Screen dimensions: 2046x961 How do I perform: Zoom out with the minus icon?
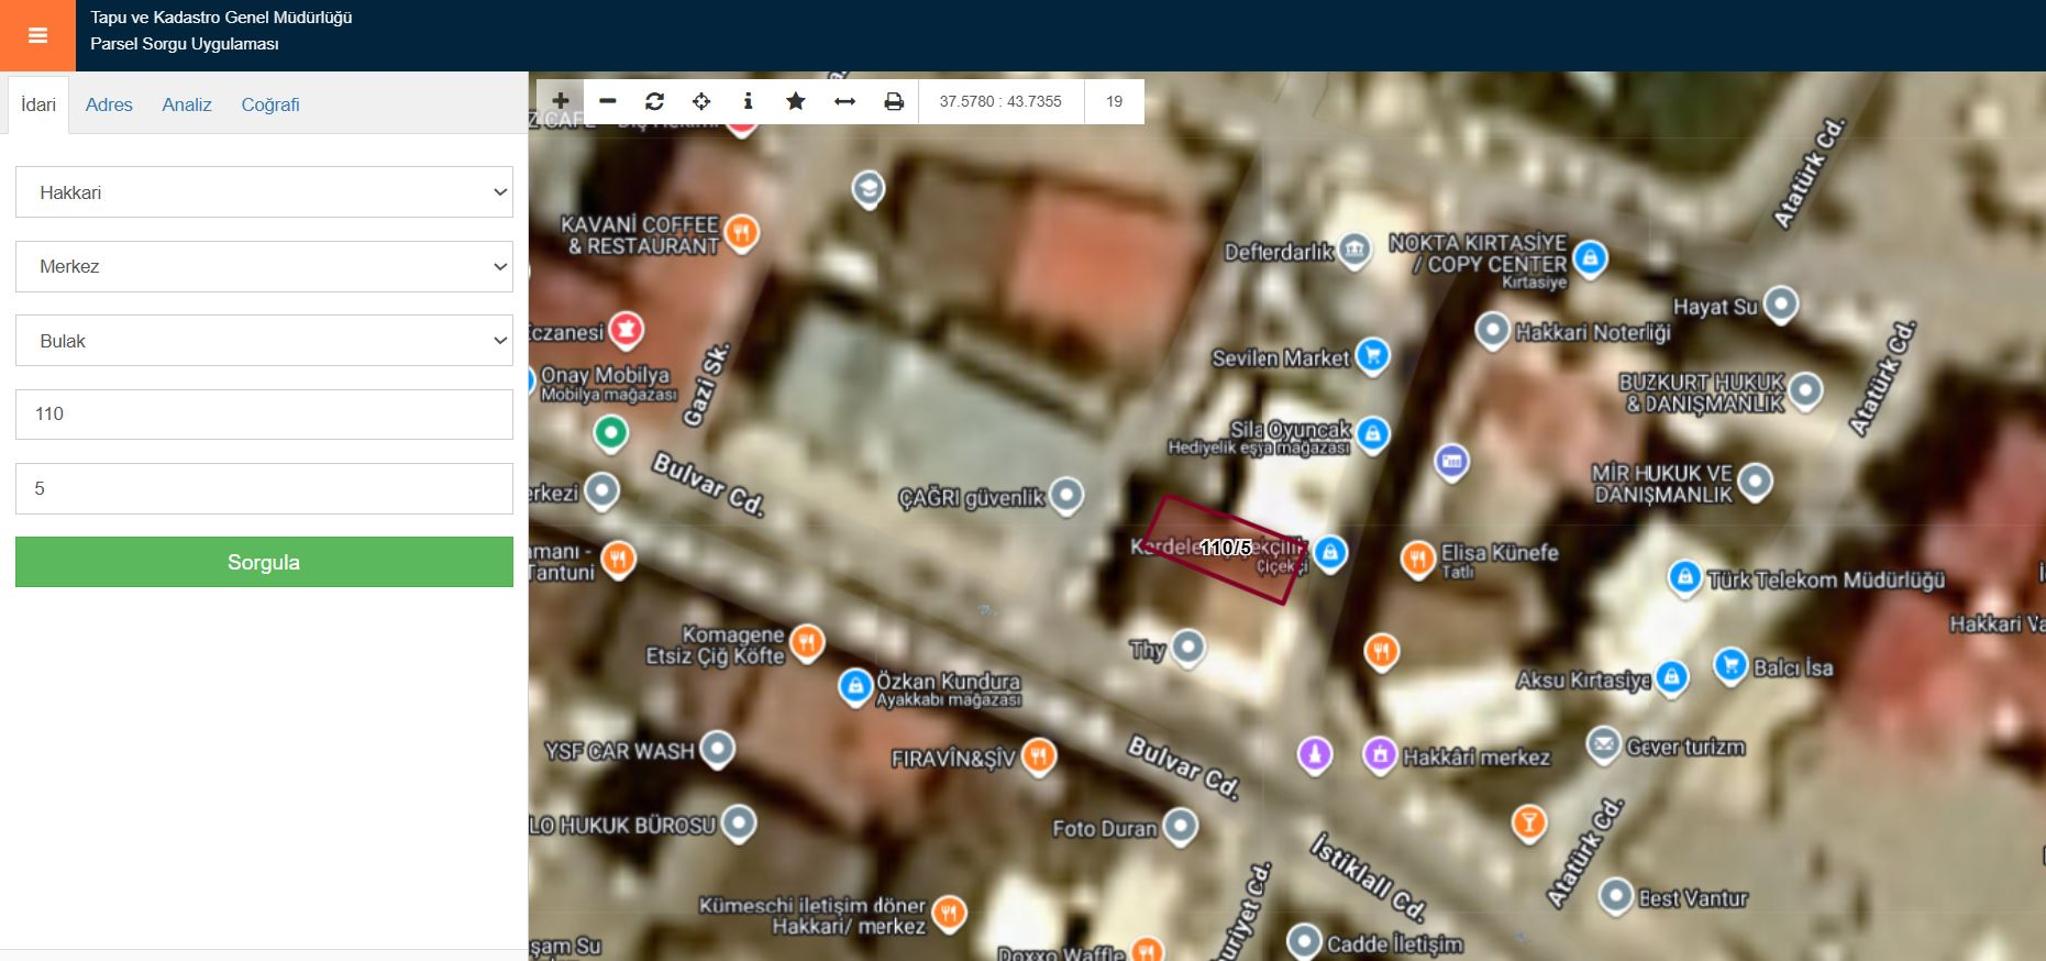[607, 101]
